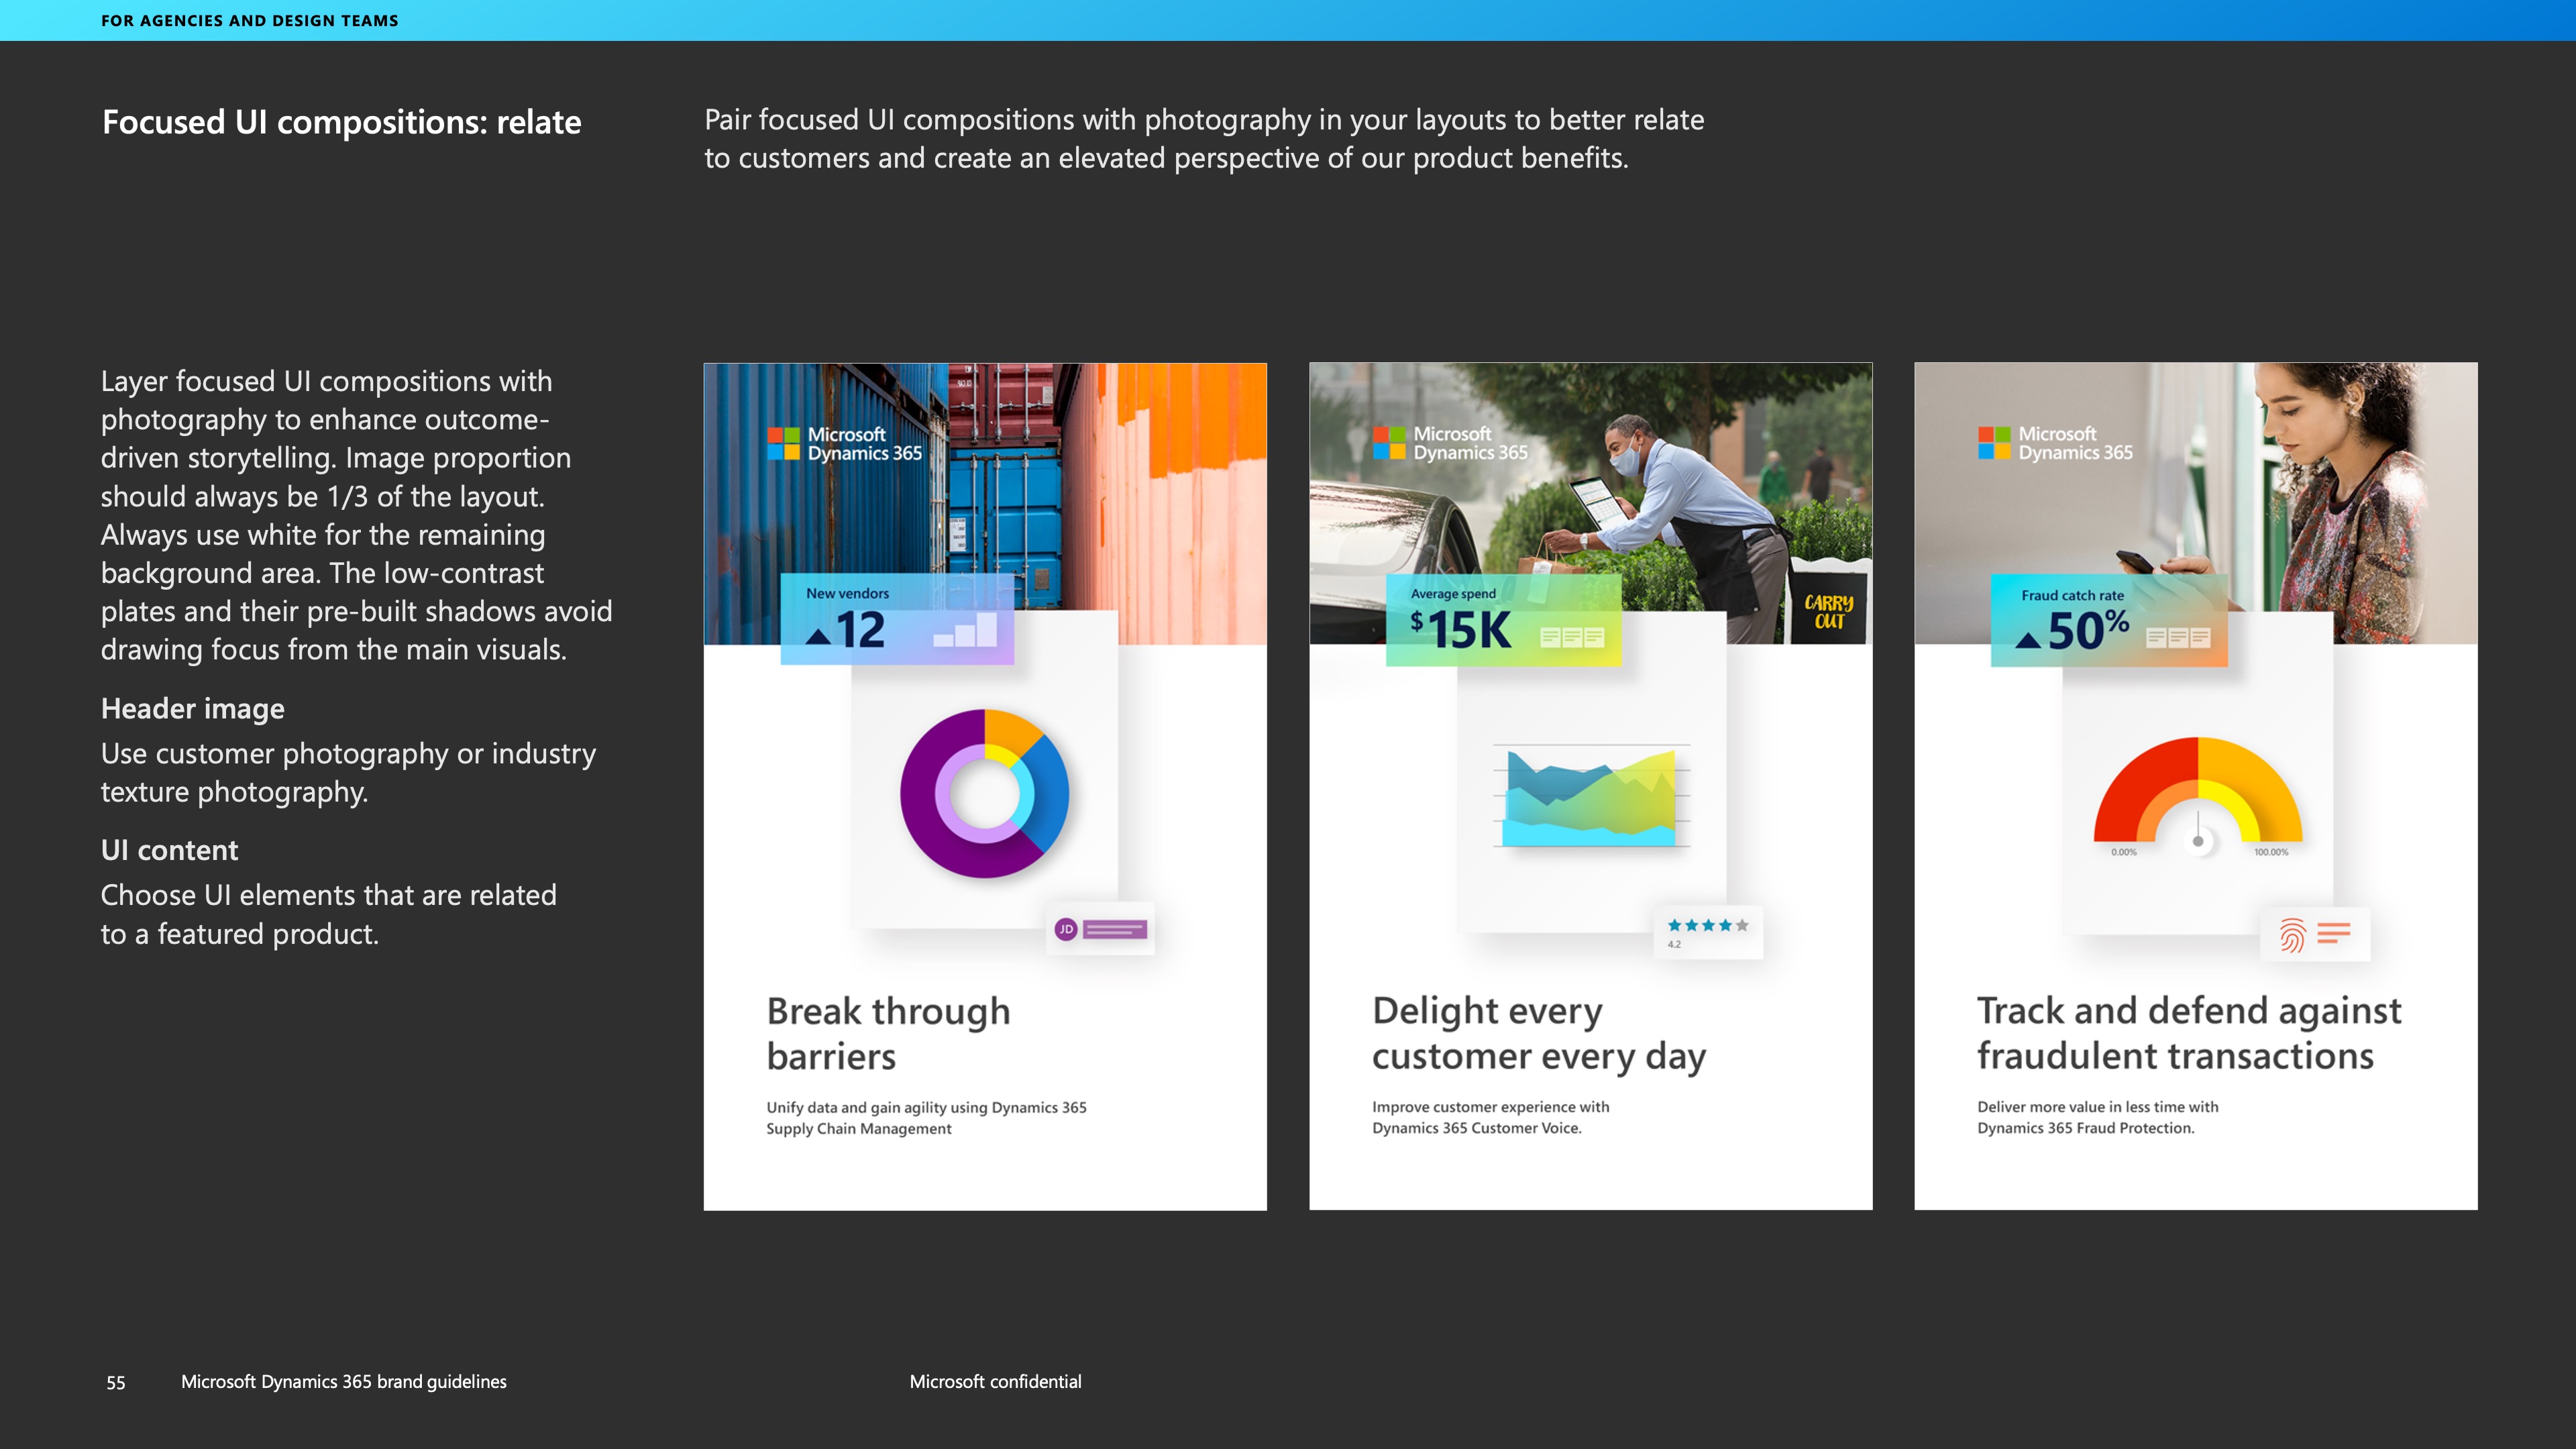Click the purple donut chart graphic
Viewport: 2576px width, 1449px height.
pyautogui.click(x=984, y=794)
